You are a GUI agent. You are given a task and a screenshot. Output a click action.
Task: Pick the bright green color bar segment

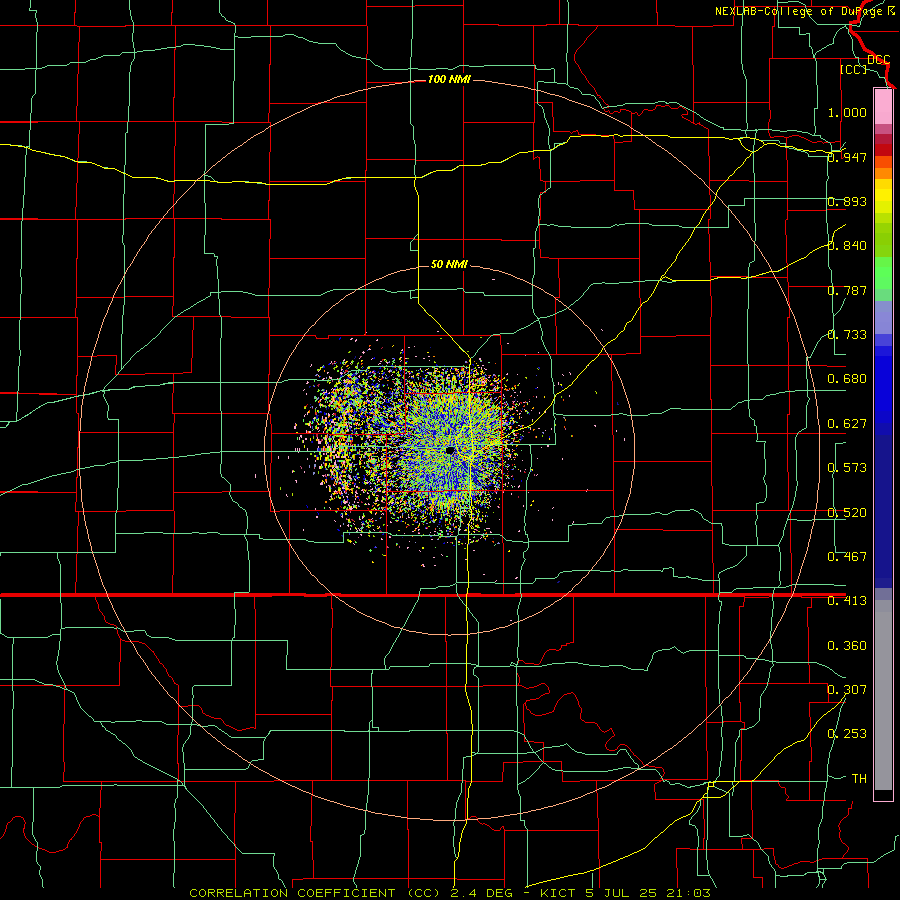pyautogui.click(x=883, y=273)
